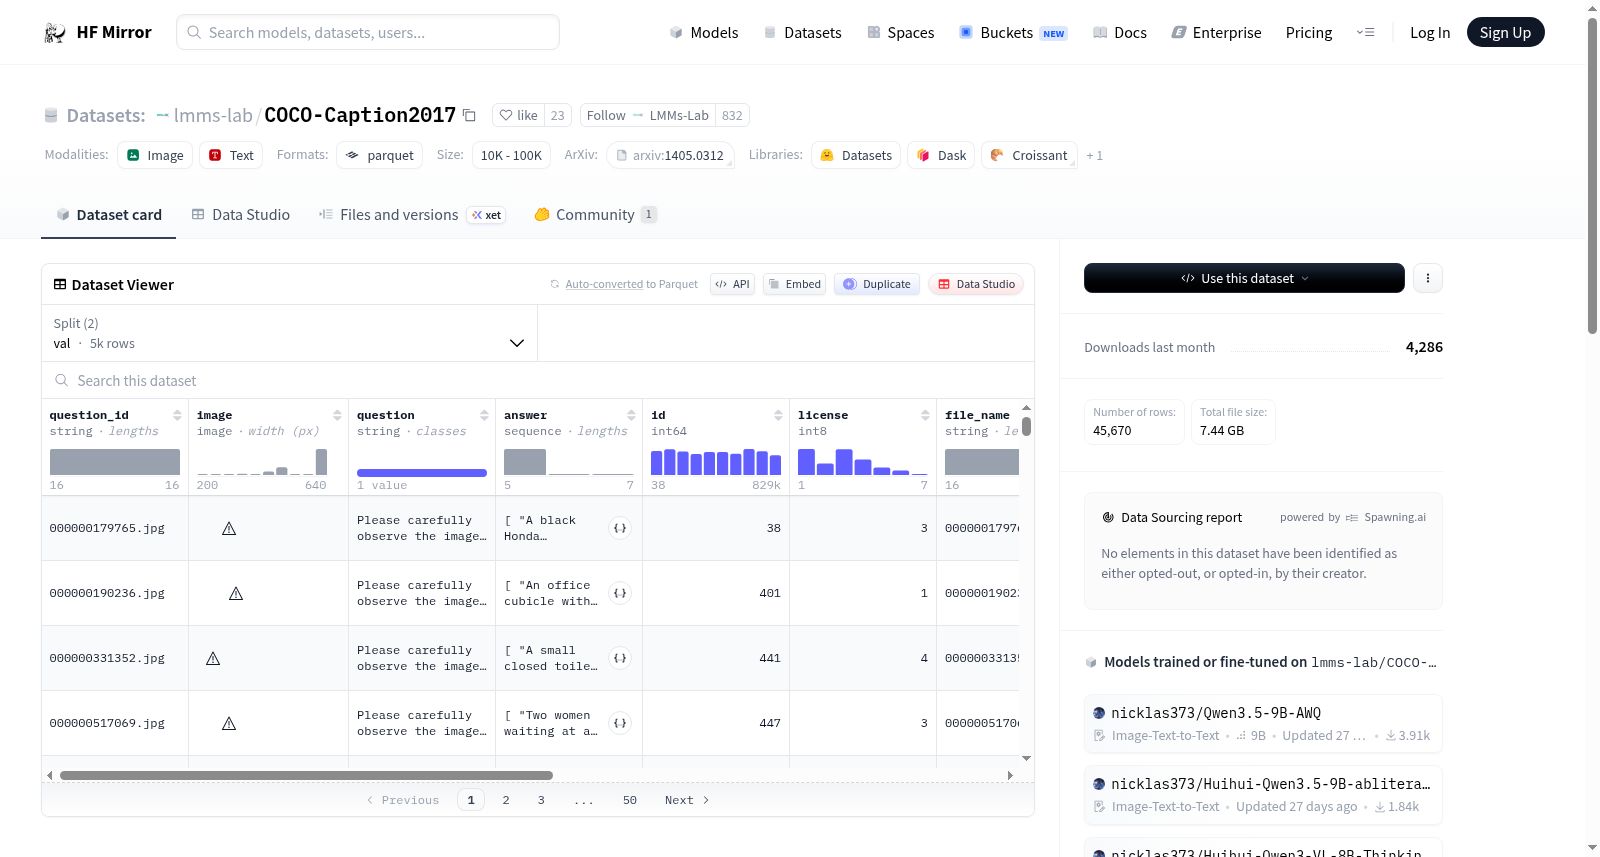Click the search magnifier icon in dataset search
This screenshot has width=1600, height=857.
(x=62, y=380)
